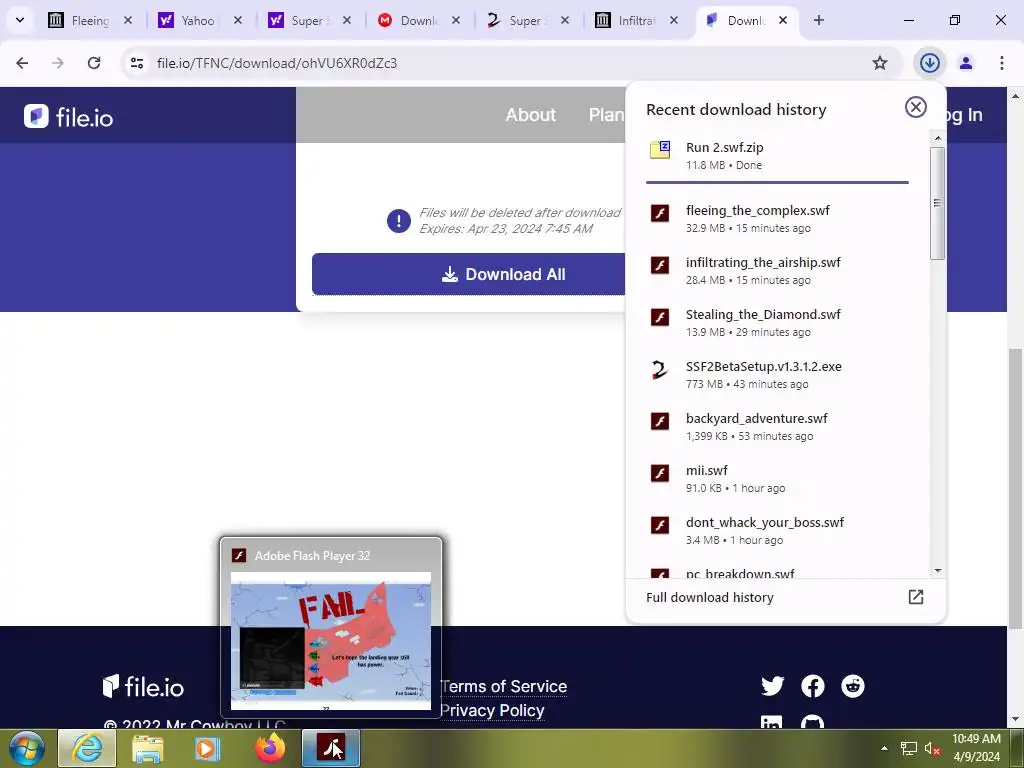Viewport: 1024px width, 768px height.
Task: Close the Yahoo Super tab
Action: pos(347,20)
